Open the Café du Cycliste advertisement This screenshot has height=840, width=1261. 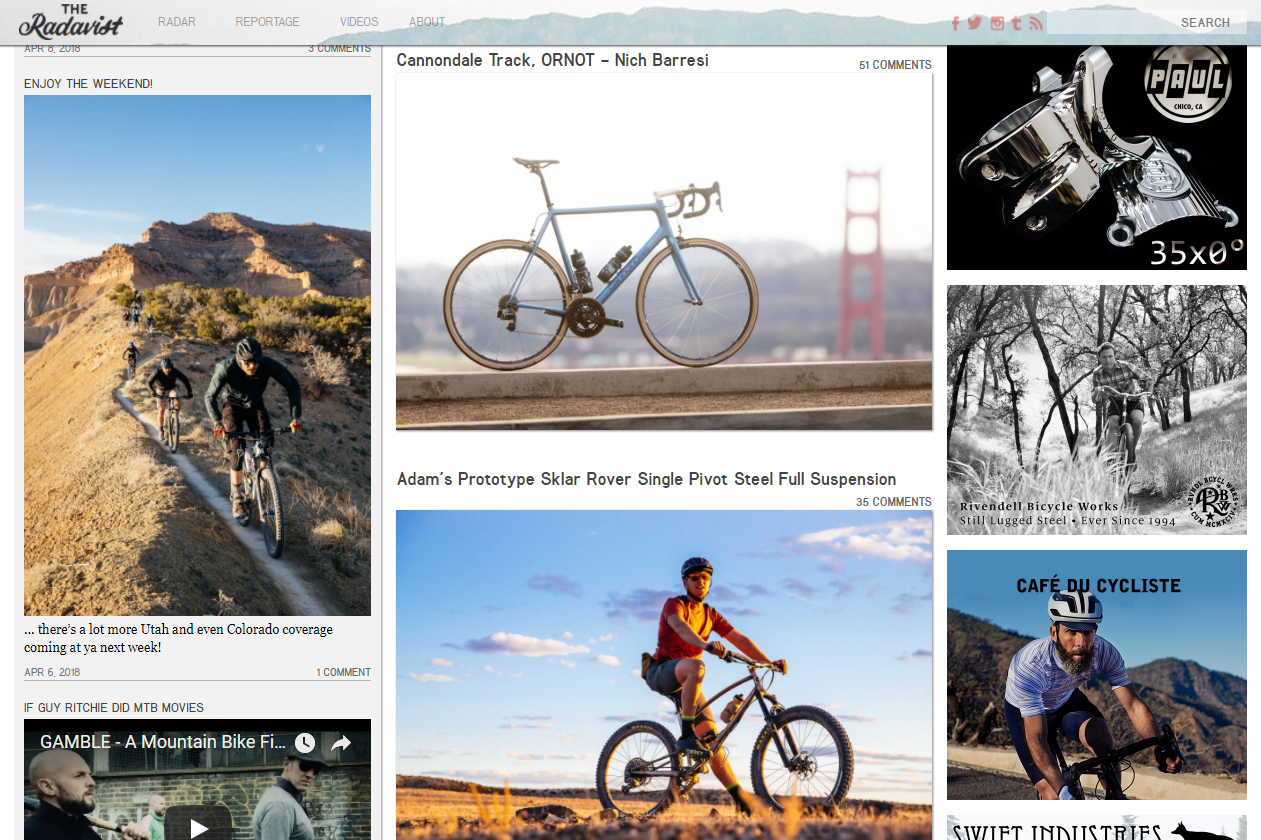1096,674
